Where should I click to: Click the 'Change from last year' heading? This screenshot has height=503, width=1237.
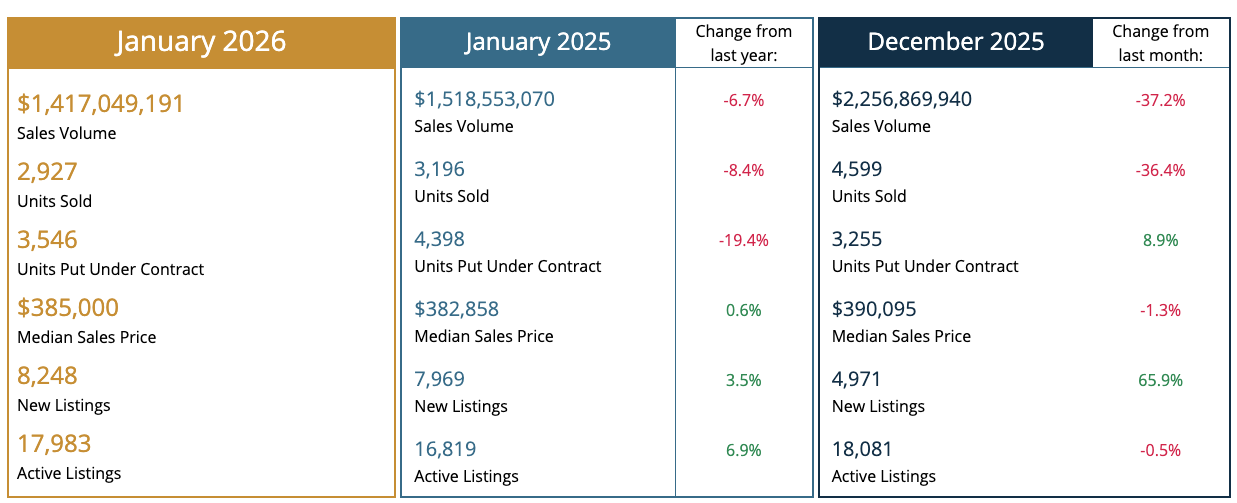pyautogui.click(x=743, y=43)
